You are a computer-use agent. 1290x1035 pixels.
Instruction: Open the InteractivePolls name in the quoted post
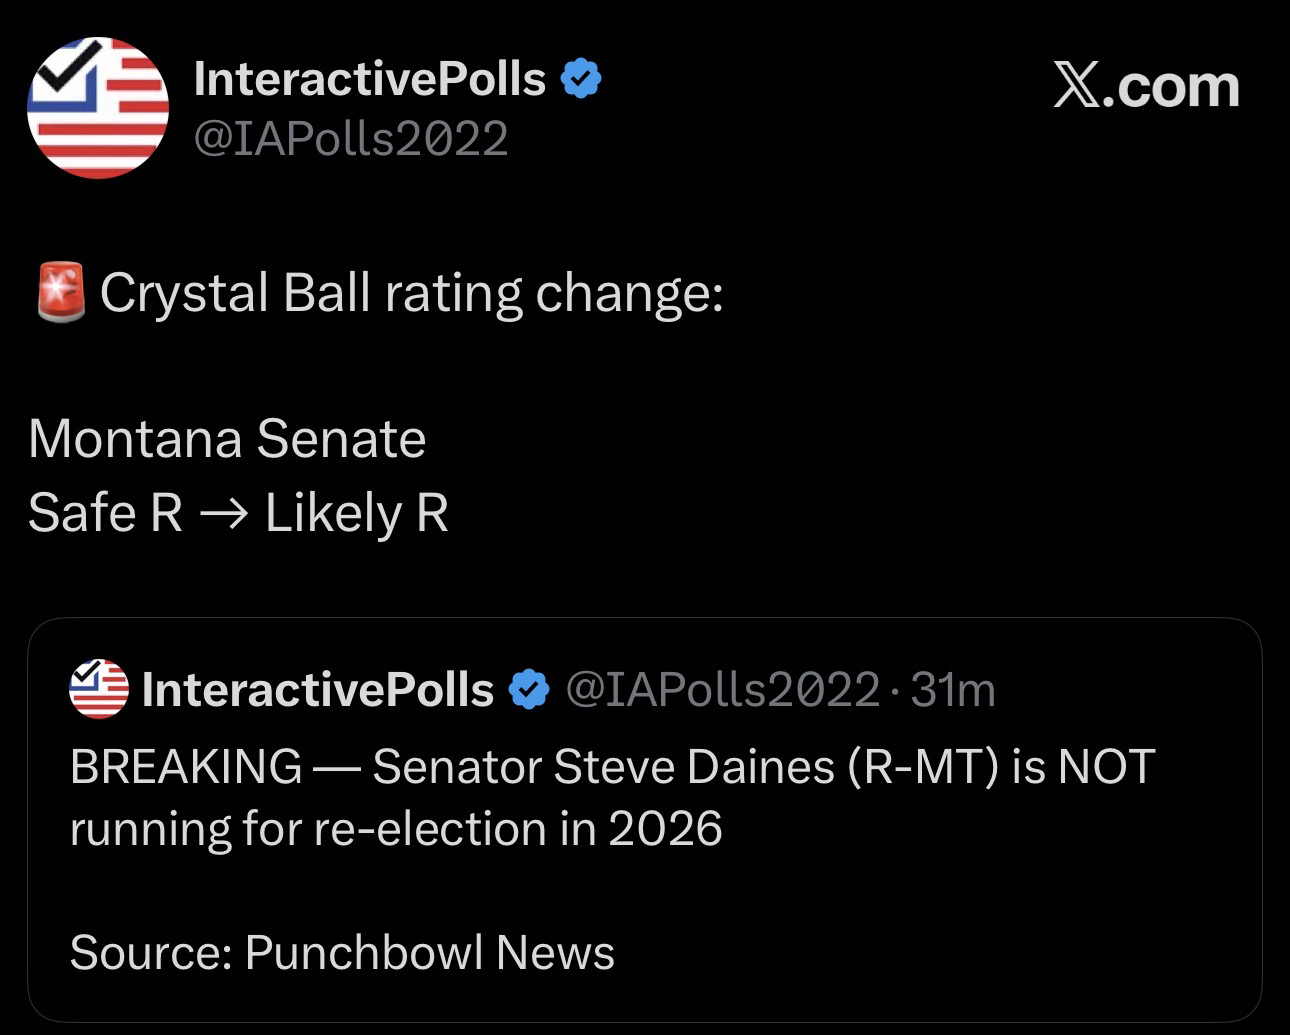tap(318, 690)
